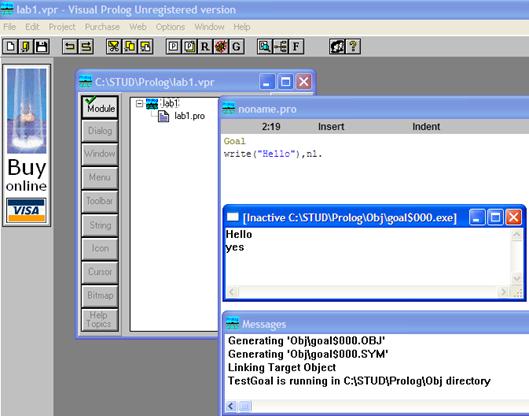Screen dimensions: 529x416
Task: Click the R run toolbar icon
Action: [205, 47]
